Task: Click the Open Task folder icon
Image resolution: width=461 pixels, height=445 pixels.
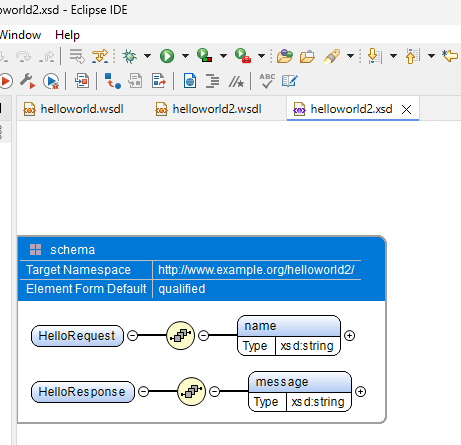Action: pos(307,56)
